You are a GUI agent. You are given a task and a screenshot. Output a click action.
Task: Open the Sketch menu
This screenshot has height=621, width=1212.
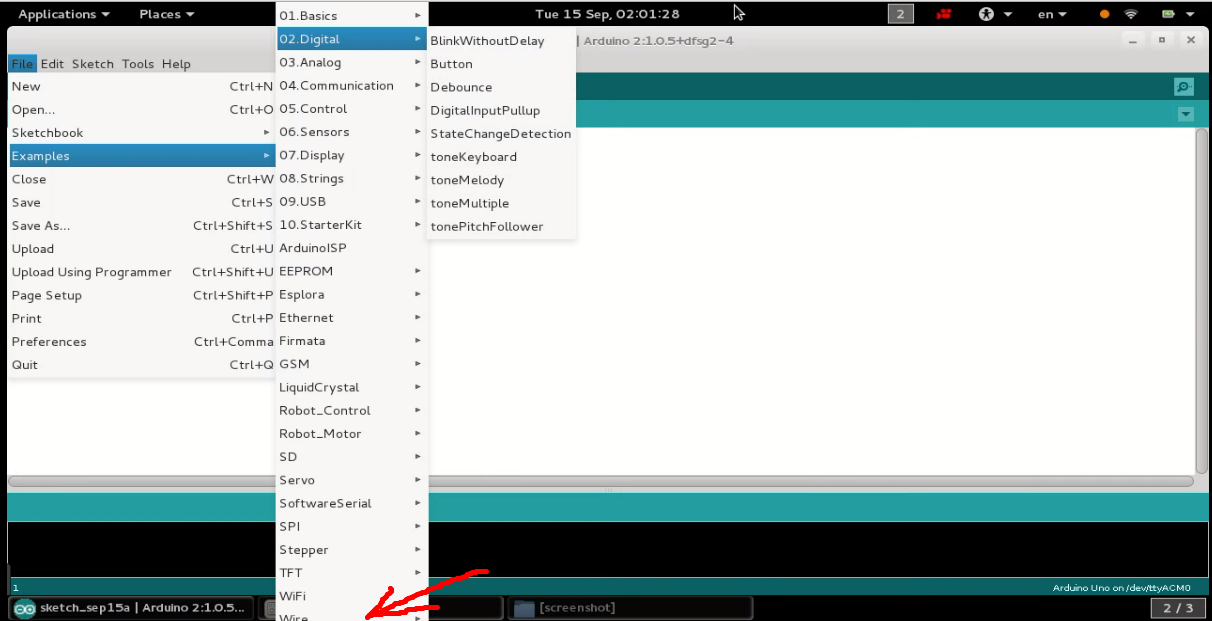[93, 63]
